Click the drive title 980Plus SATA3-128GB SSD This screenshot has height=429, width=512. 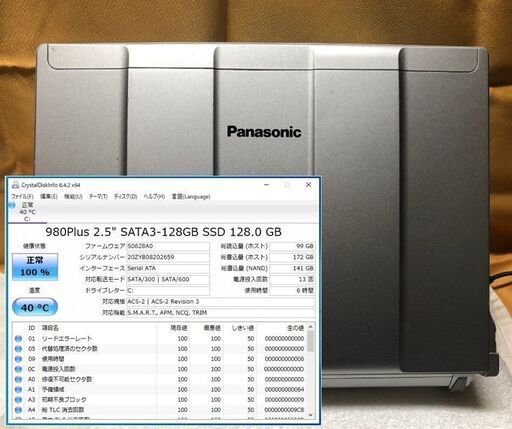pyautogui.click(x=163, y=232)
